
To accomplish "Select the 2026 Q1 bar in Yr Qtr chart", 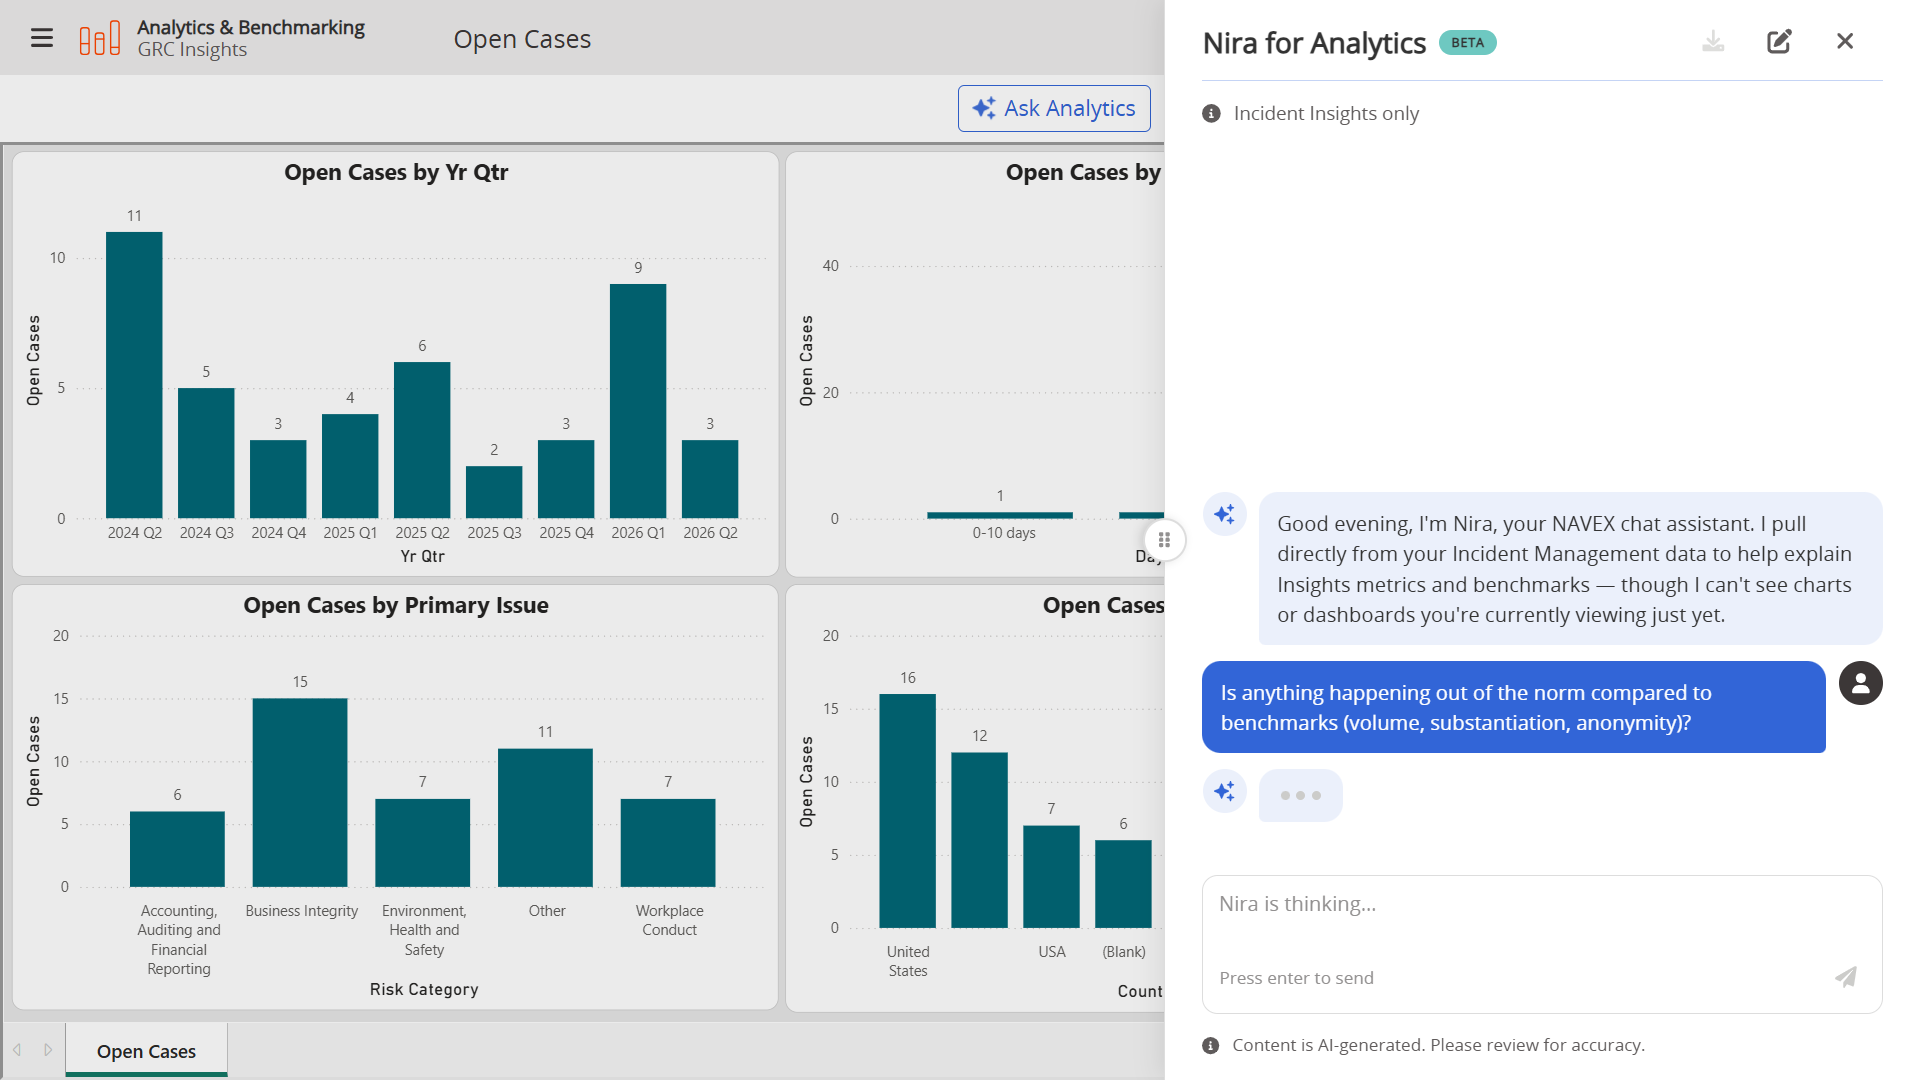I will point(638,401).
